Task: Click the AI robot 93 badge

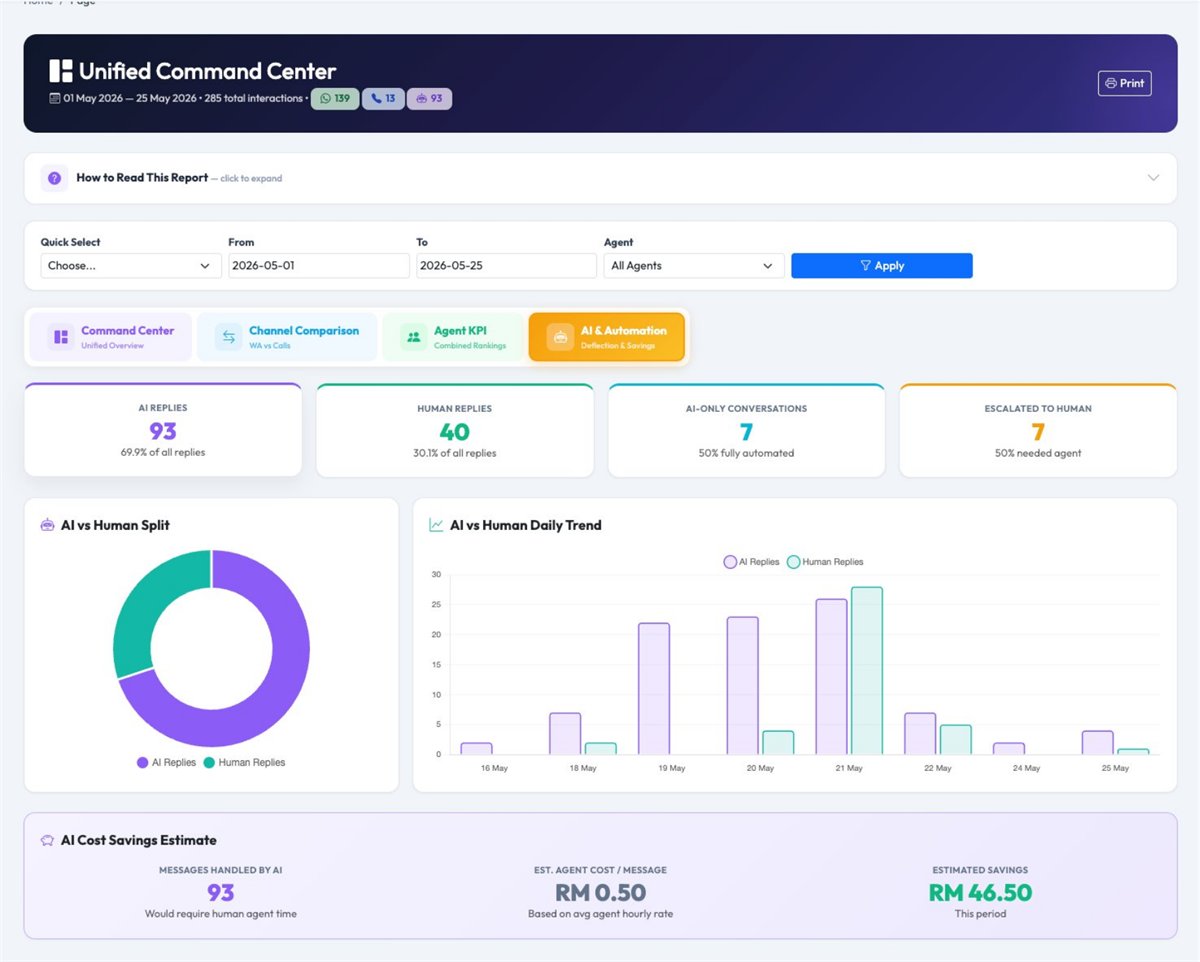Action: coord(430,98)
